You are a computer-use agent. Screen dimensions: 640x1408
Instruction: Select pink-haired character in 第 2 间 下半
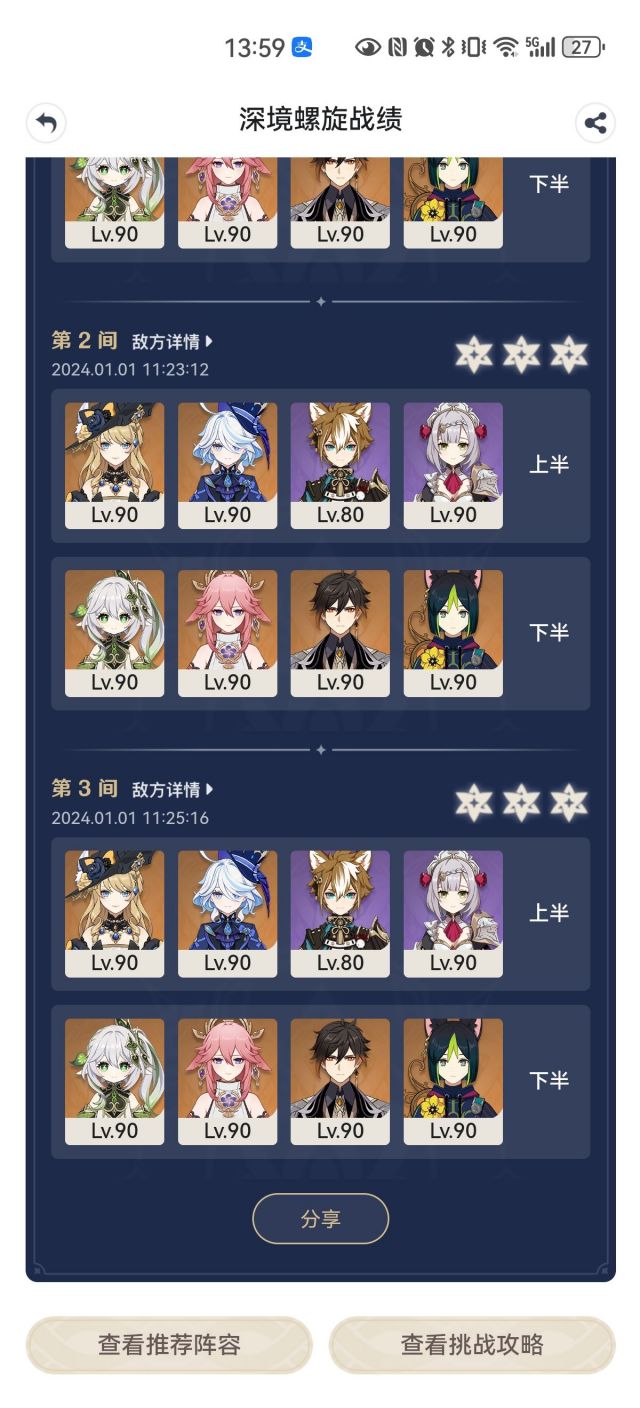[227, 634]
